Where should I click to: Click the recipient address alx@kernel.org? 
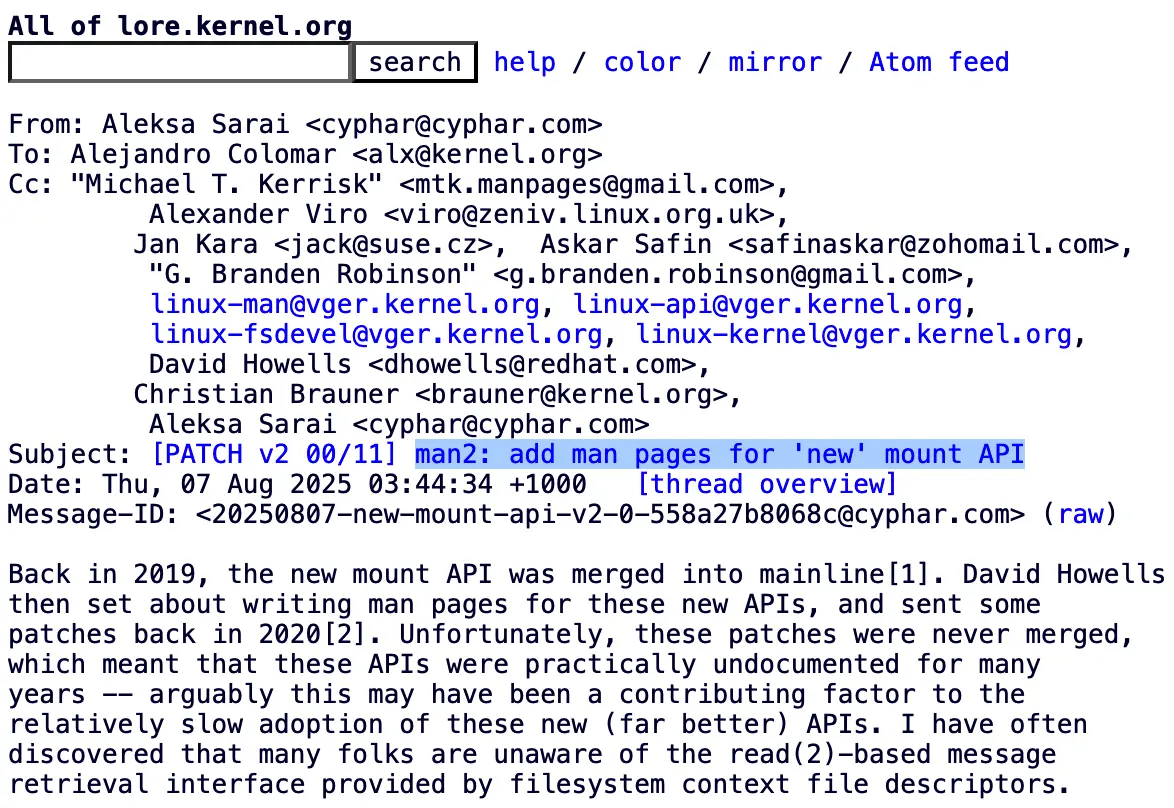click(477, 154)
